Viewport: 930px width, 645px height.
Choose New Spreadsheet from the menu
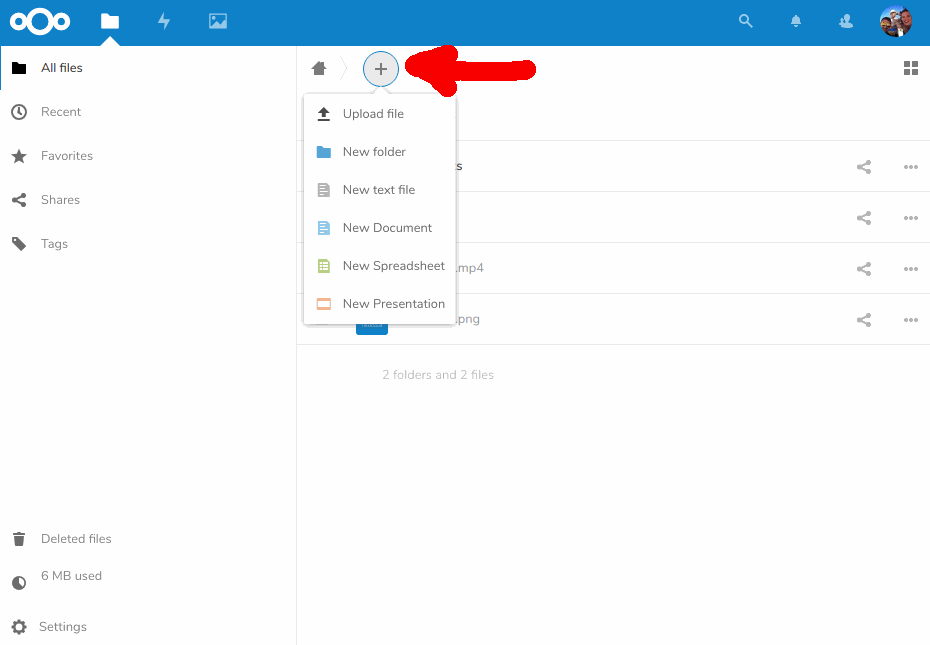(393, 265)
